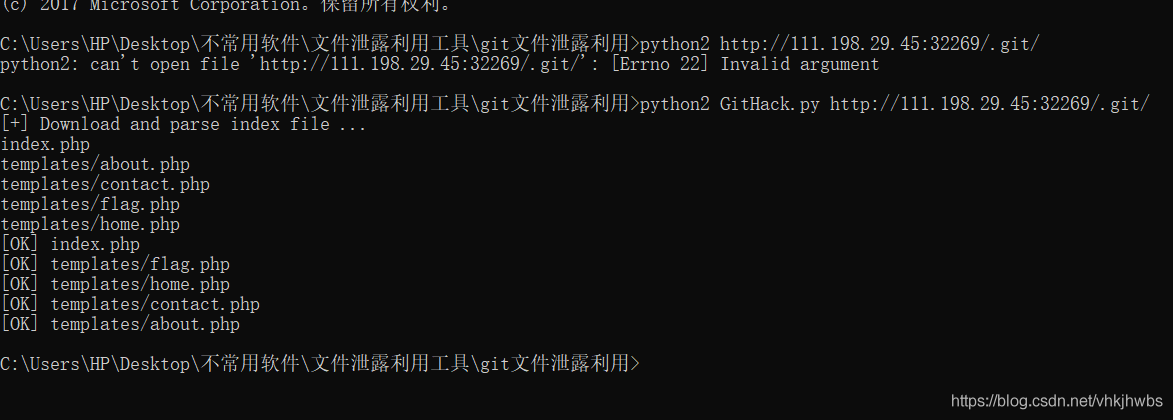Click the templates/flag.php entry without OK prefix
The image size is (1173, 420).
90,204
